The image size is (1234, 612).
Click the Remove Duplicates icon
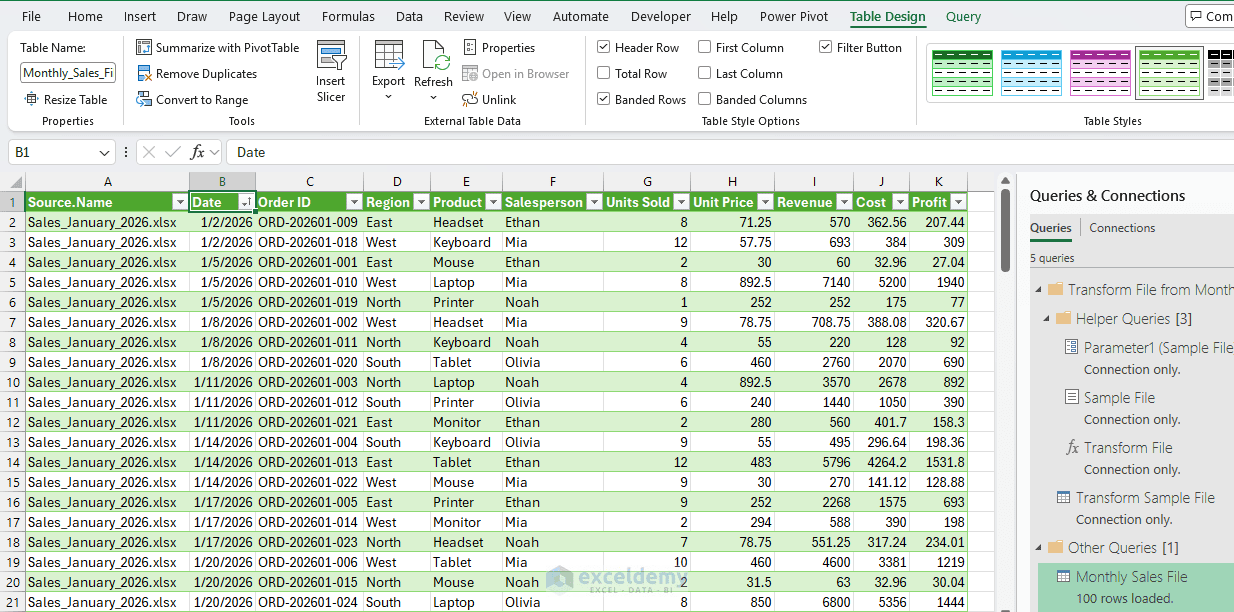click(x=144, y=73)
